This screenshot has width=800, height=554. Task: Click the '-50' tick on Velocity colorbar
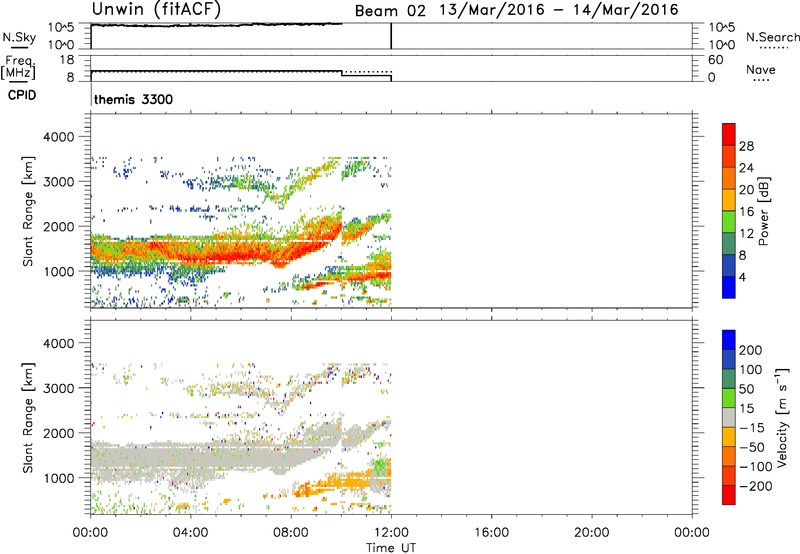tap(752, 447)
